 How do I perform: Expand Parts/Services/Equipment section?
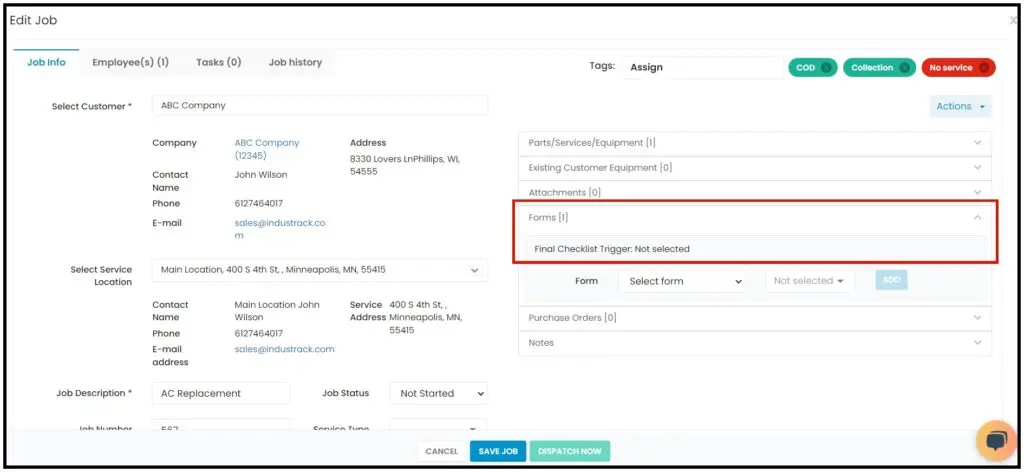coord(754,143)
